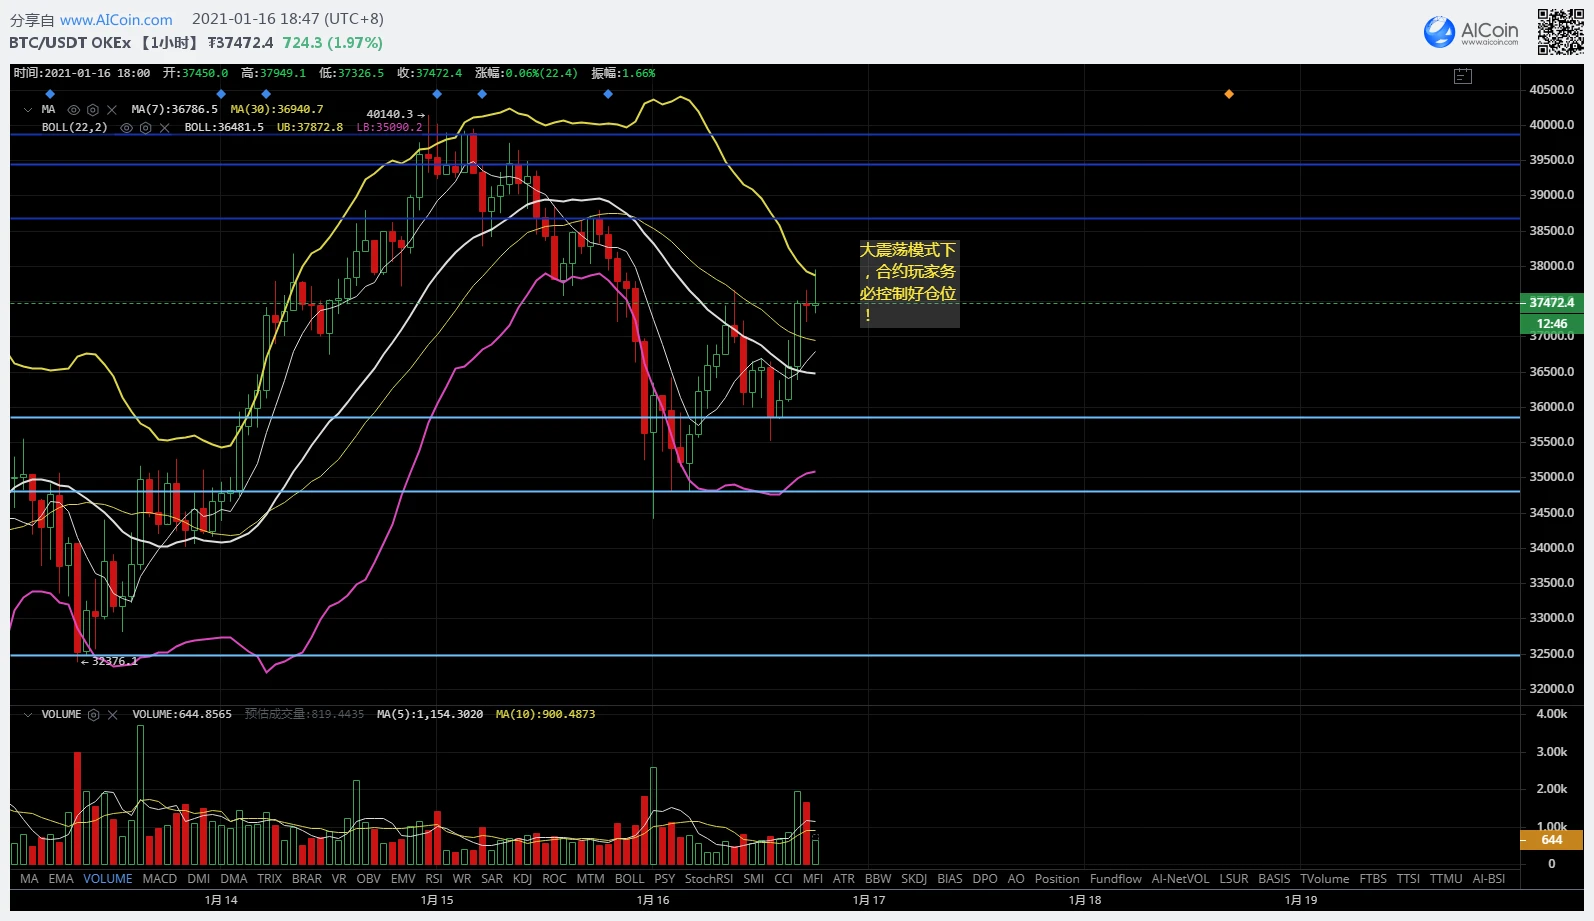Viewport: 1594px width, 921px height.
Task: Select the AI-NetVOL indicator
Action: [1181, 879]
